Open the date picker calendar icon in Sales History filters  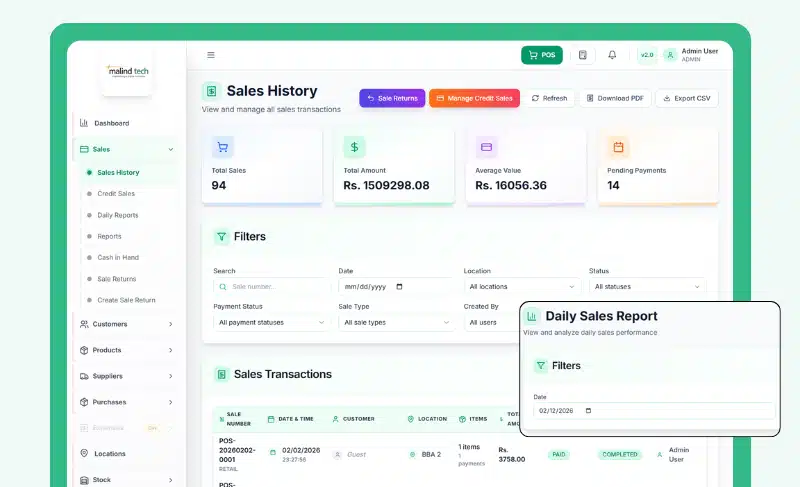coord(399,287)
